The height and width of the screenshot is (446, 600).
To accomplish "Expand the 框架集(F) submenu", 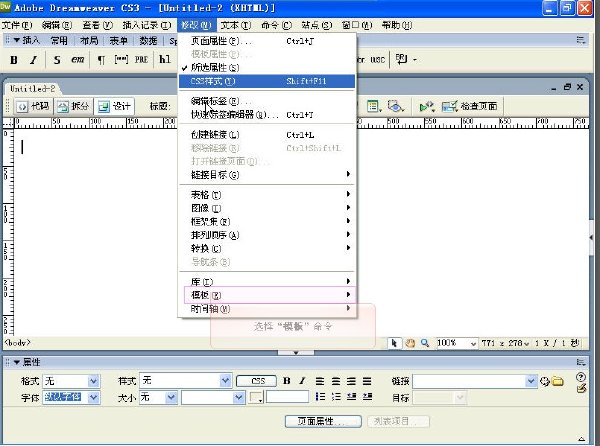I will pos(267,221).
